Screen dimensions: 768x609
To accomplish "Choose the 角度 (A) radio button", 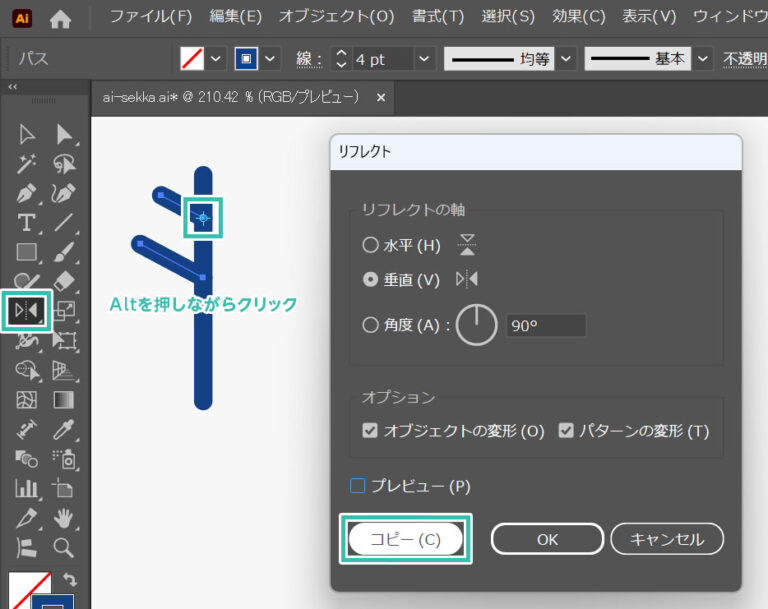I will pyautogui.click(x=370, y=324).
